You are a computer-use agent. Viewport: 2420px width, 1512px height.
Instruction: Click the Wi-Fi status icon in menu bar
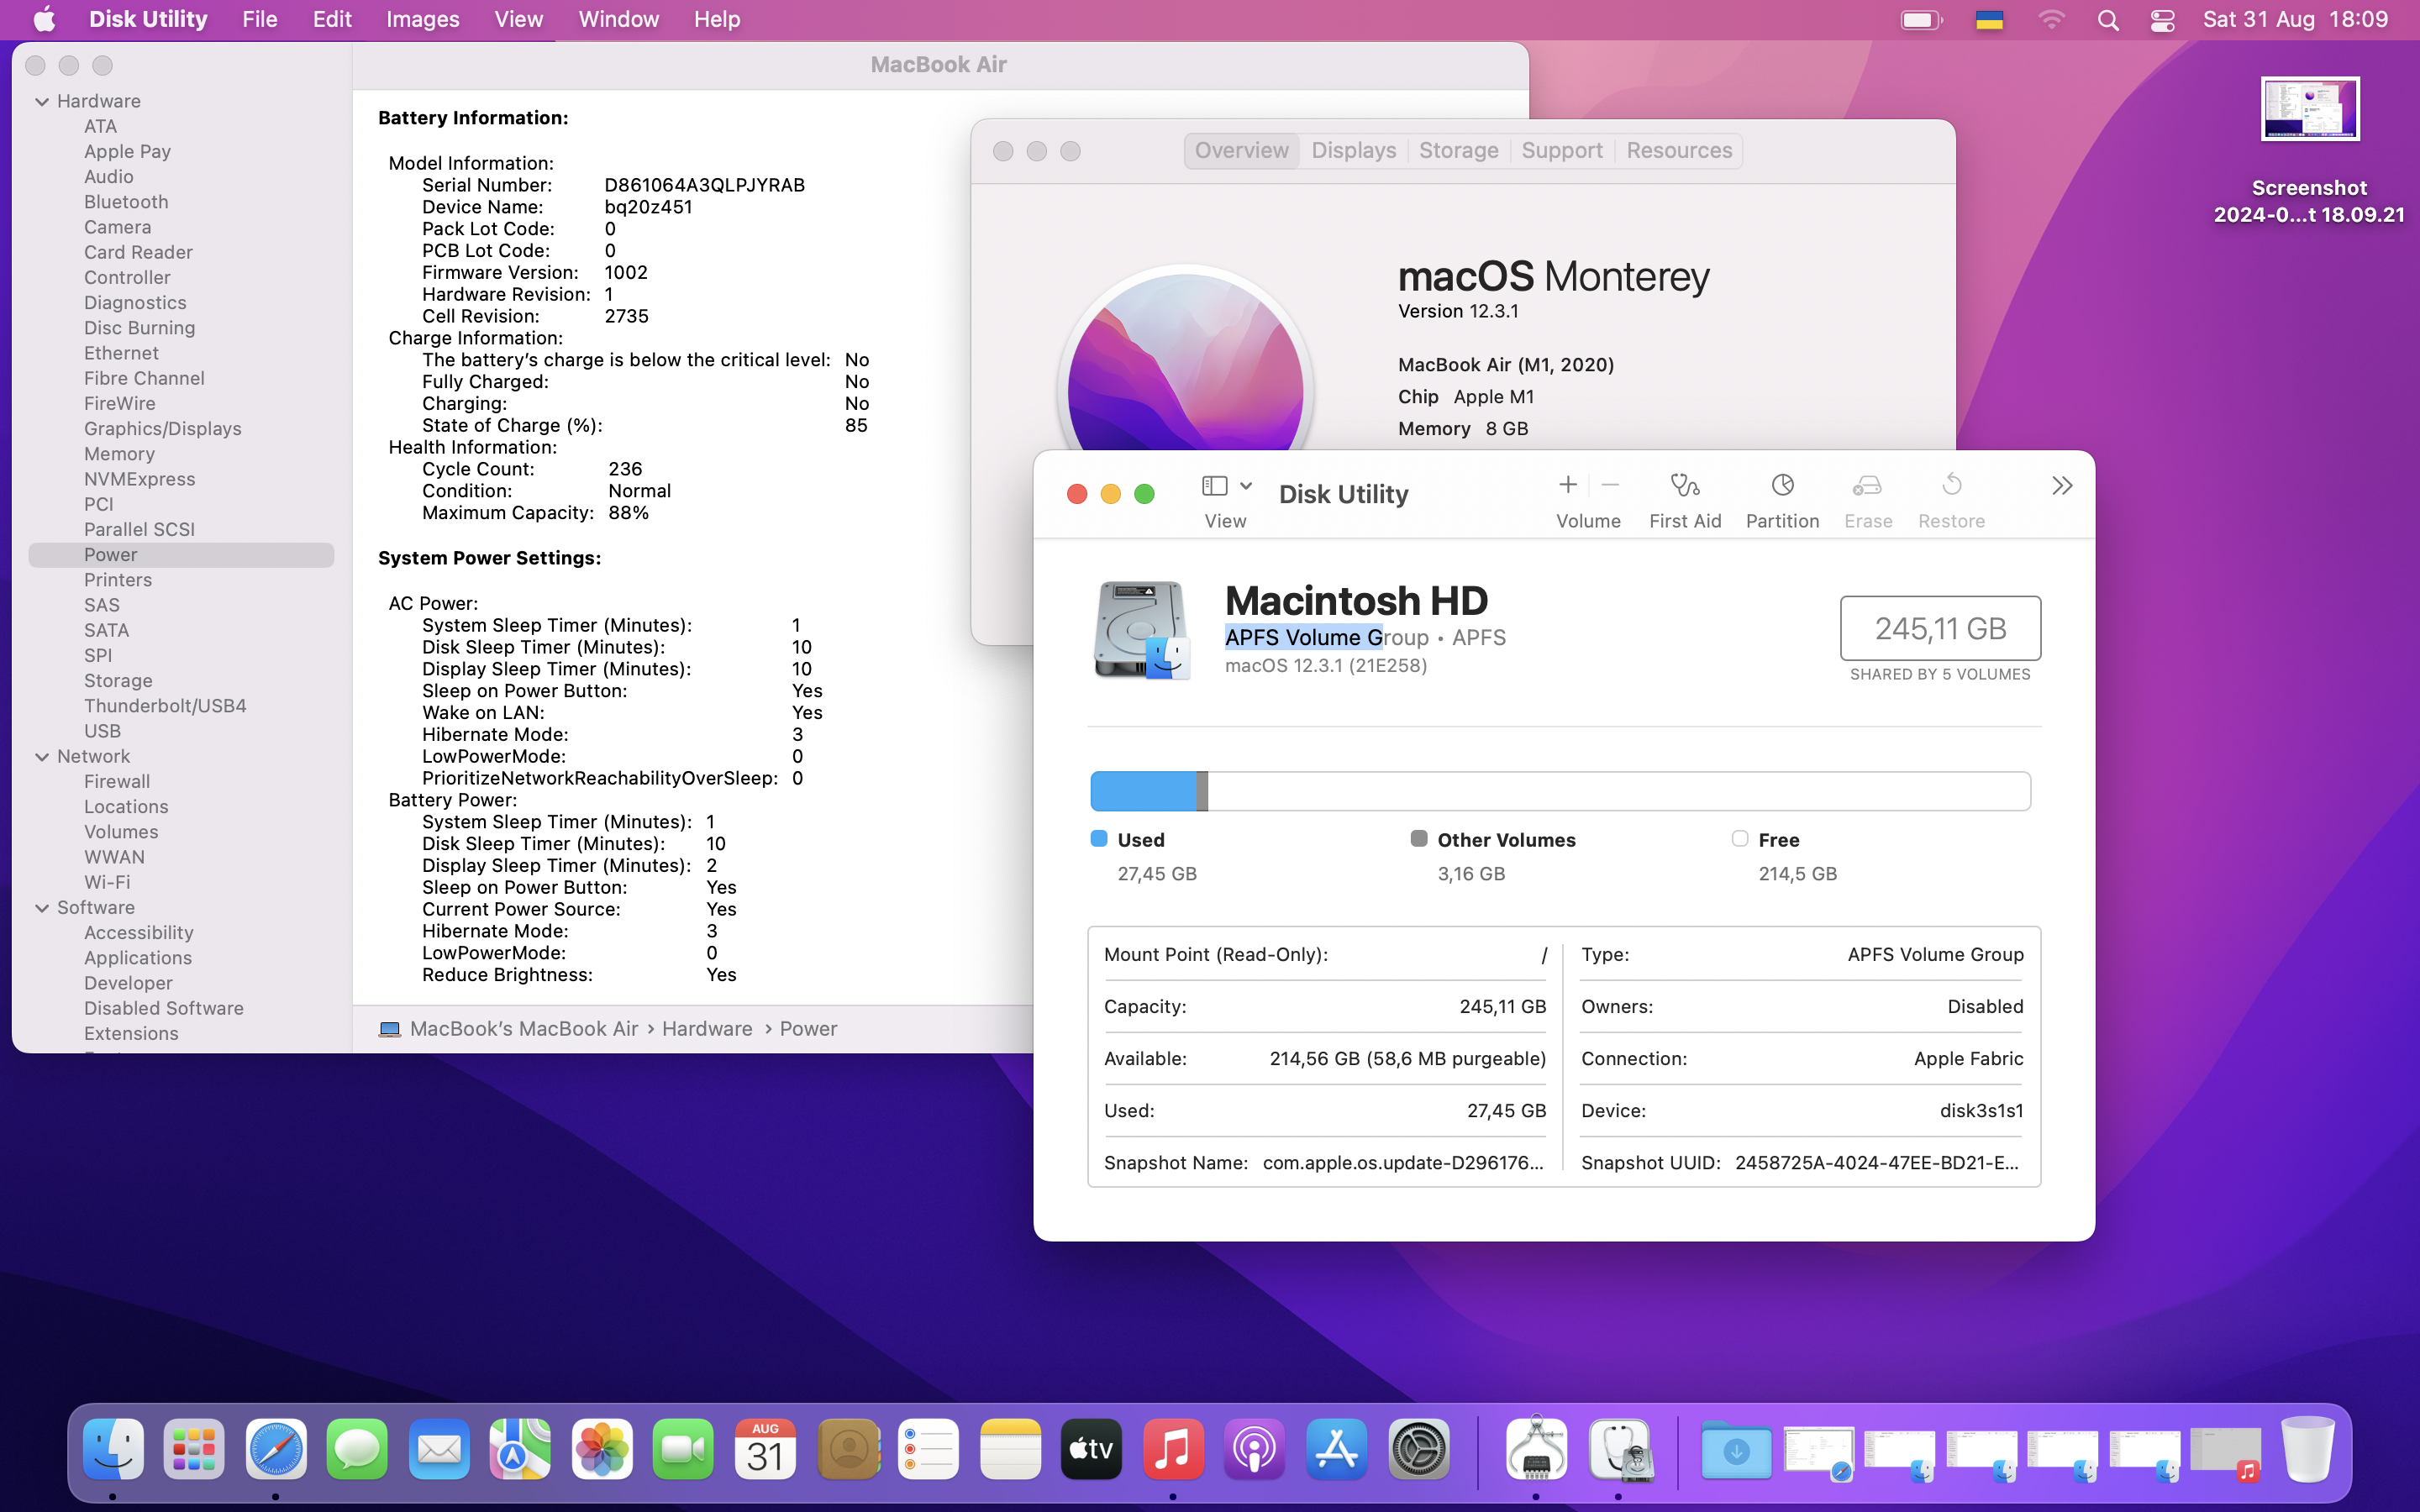click(x=2051, y=20)
